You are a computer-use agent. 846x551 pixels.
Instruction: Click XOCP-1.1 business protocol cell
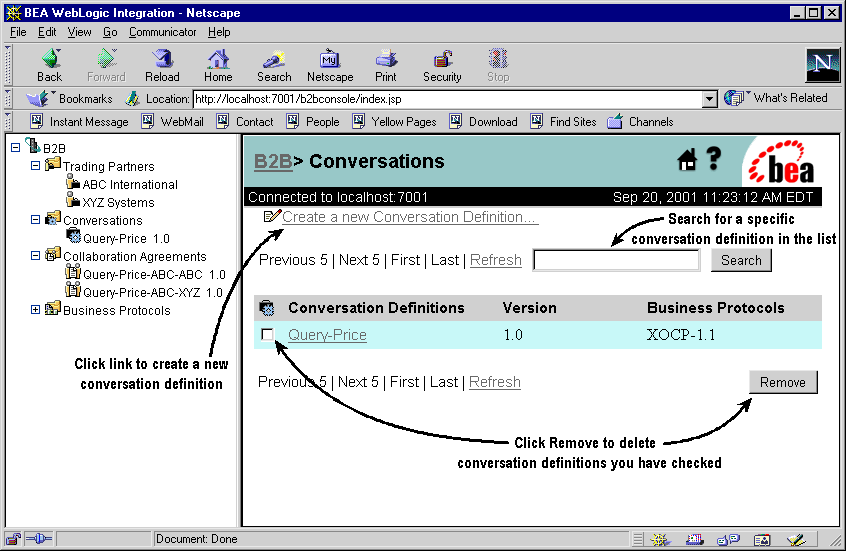[681, 335]
